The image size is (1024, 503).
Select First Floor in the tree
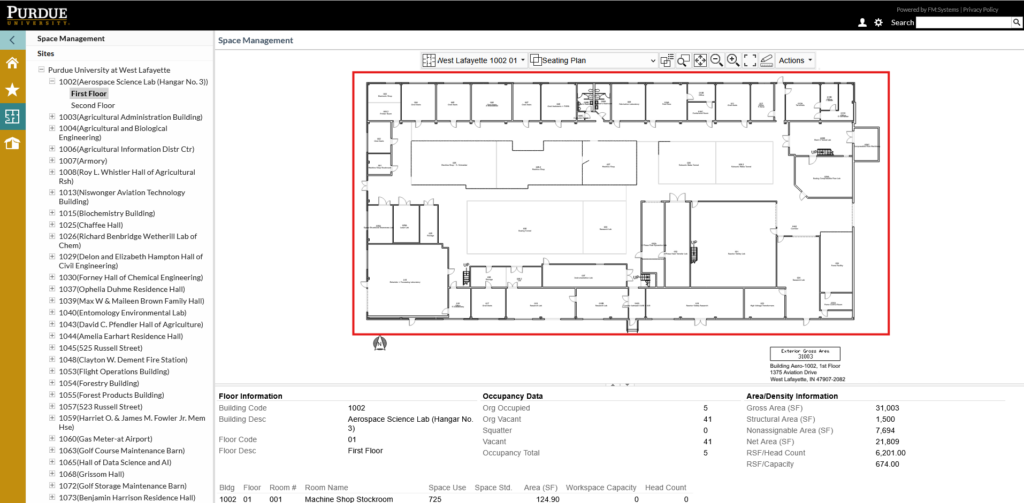pos(89,93)
